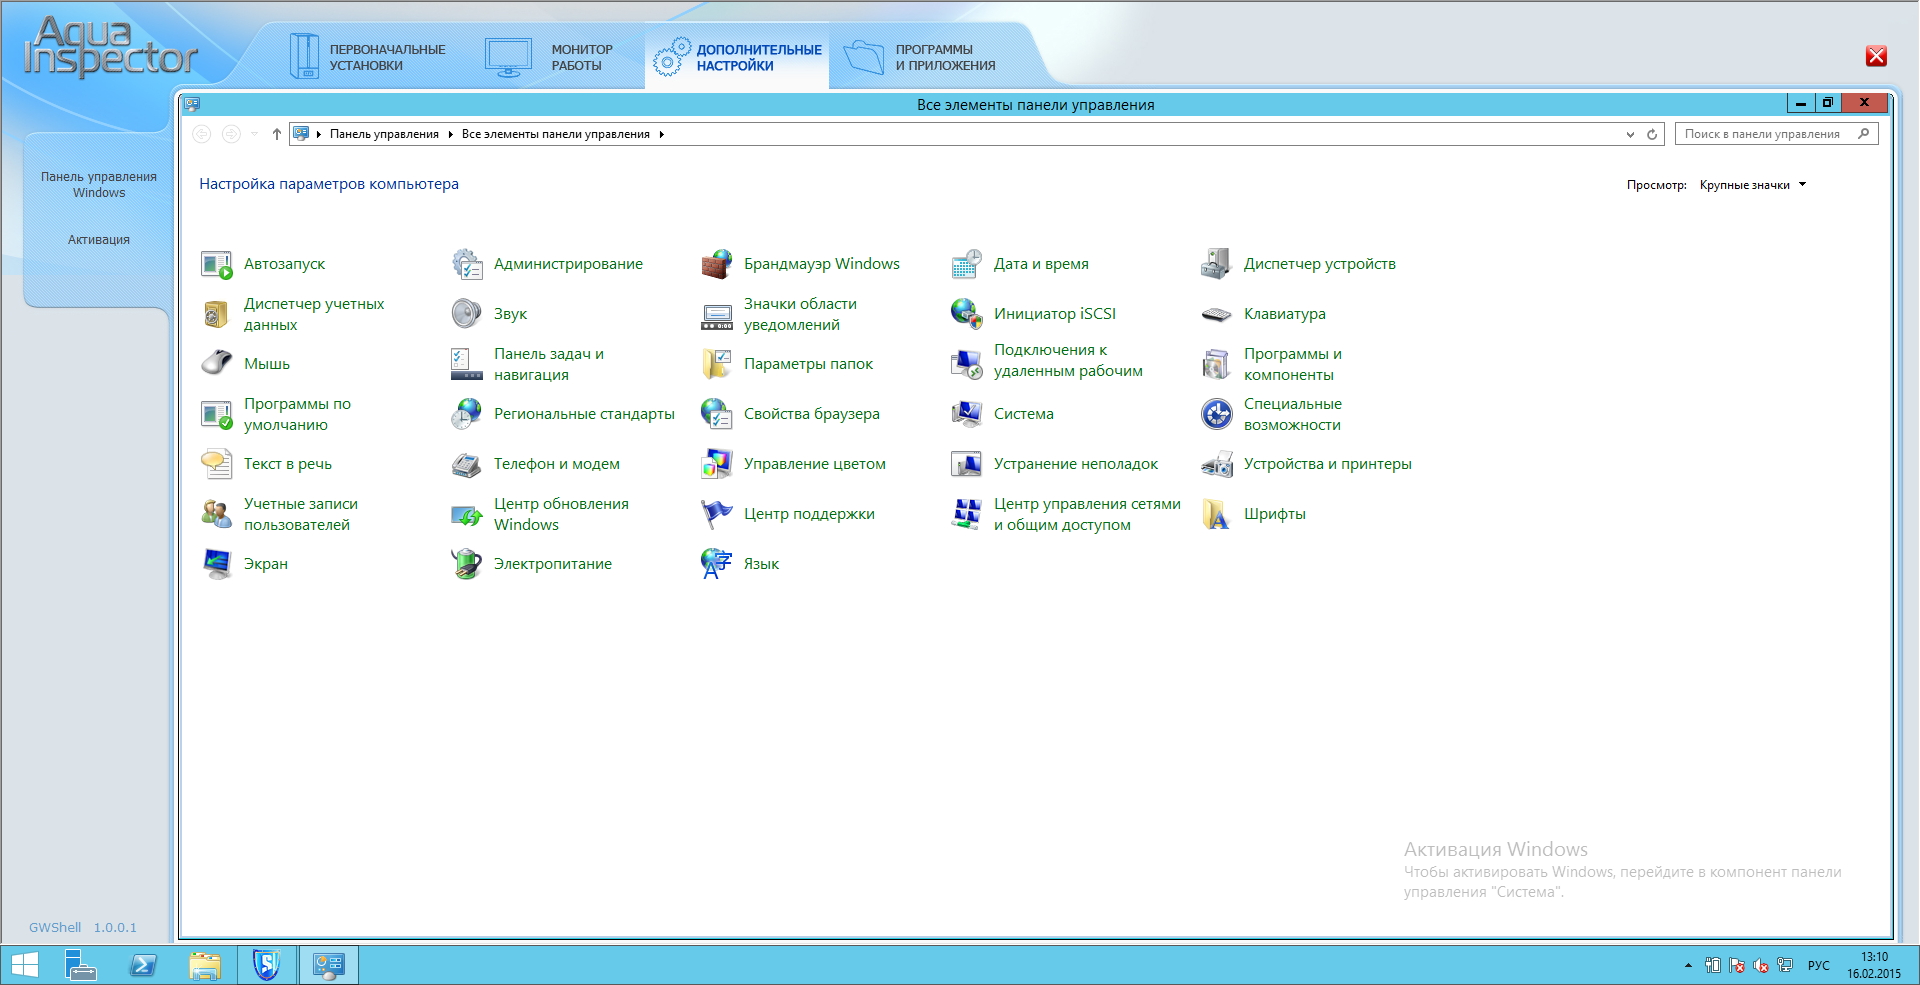Viewport: 1920px width, 985px height.
Task: Open Панель задач и навигация icon
Action: tap(466, 364)
